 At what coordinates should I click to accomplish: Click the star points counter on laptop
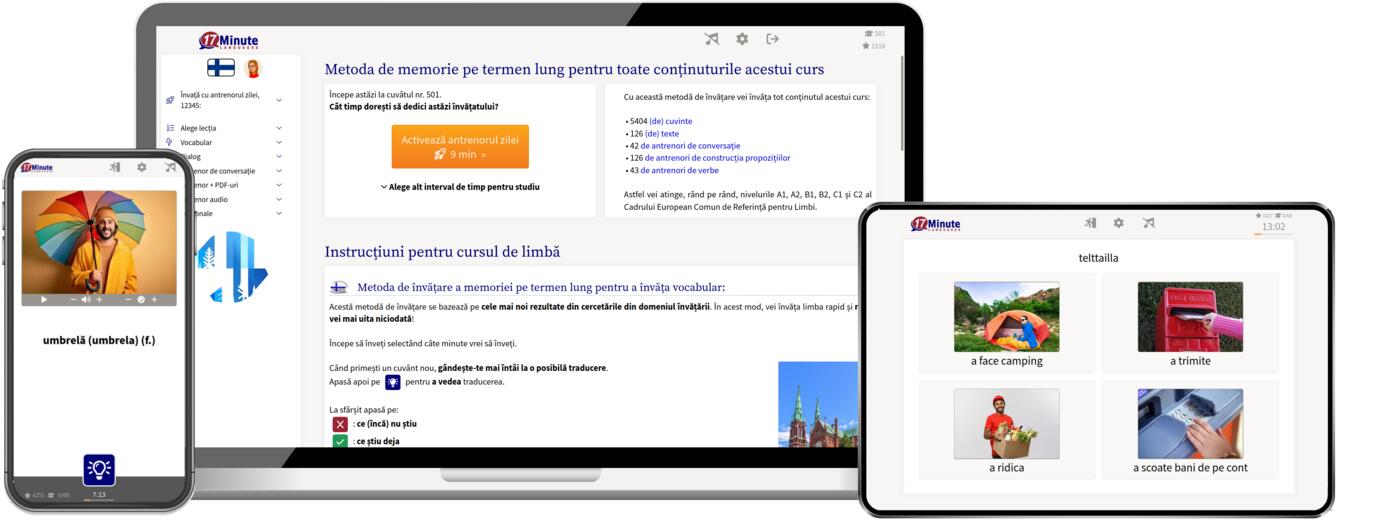pyautogui.click(x=873, y=46)
